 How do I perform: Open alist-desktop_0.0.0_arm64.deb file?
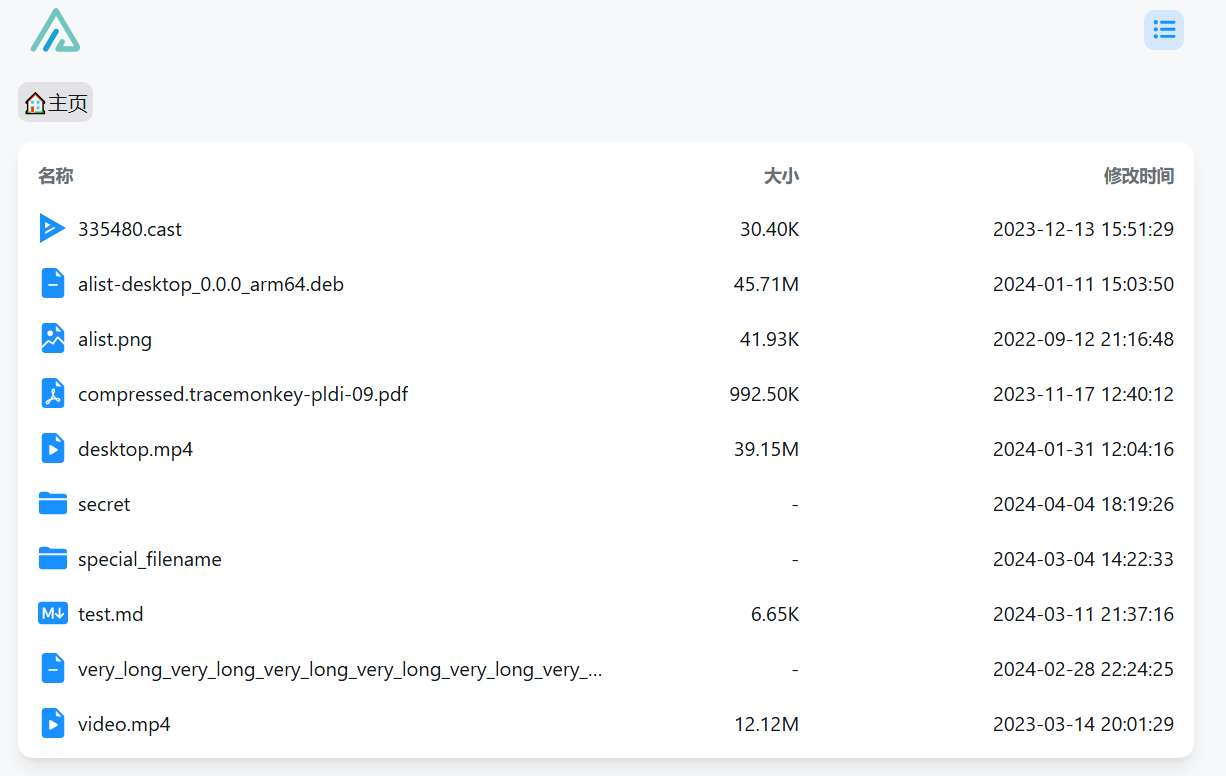pos(211,284)
